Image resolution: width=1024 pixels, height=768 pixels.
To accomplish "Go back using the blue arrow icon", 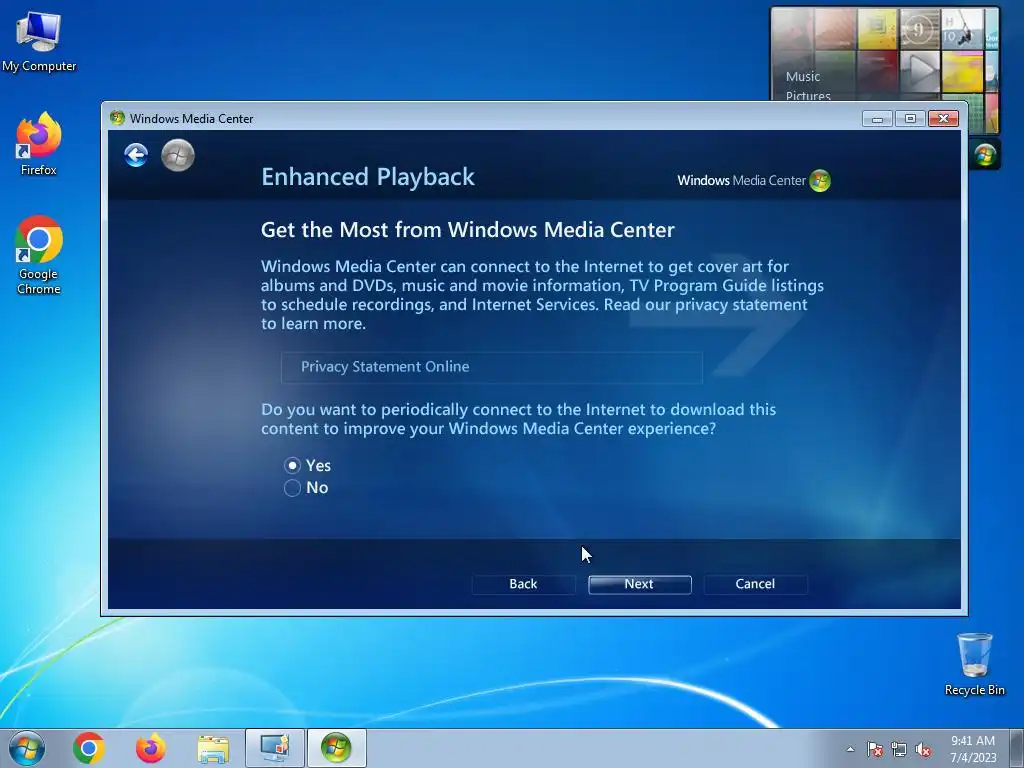I will click(x=136, y=155).
